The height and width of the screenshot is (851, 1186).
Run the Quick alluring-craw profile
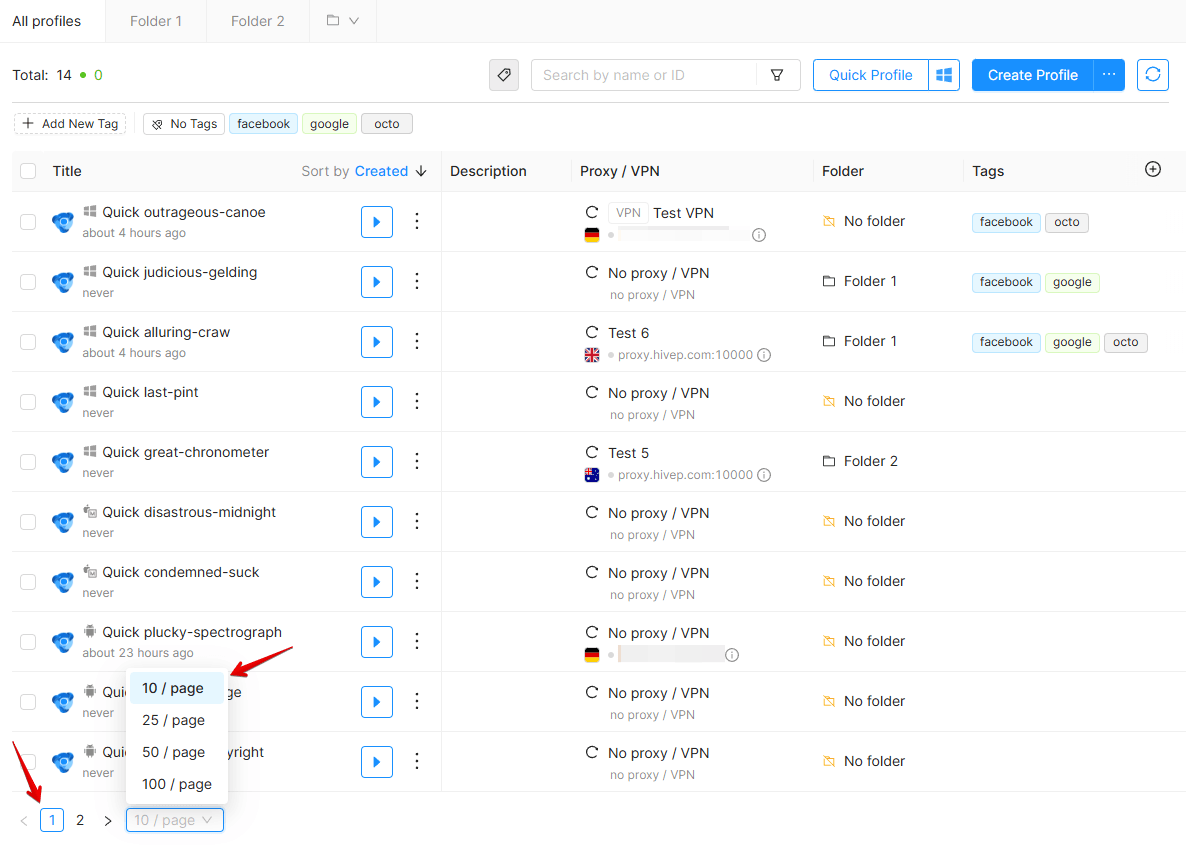(x=377, y=342)
